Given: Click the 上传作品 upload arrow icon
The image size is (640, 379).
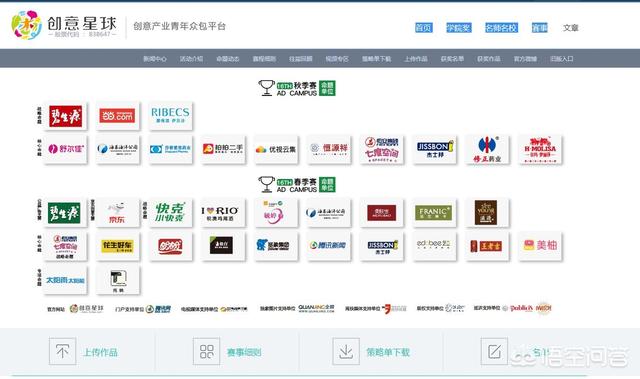Looking at the screenshot, I should tap(62, 351).
